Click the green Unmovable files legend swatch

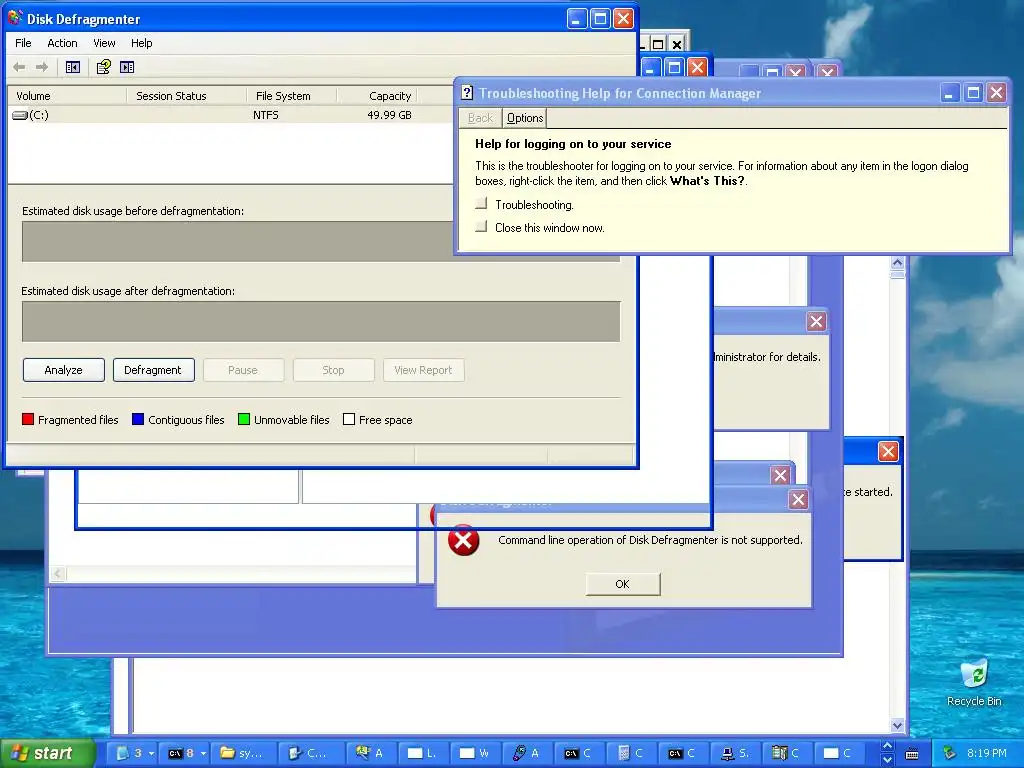(x=244, y=419)
